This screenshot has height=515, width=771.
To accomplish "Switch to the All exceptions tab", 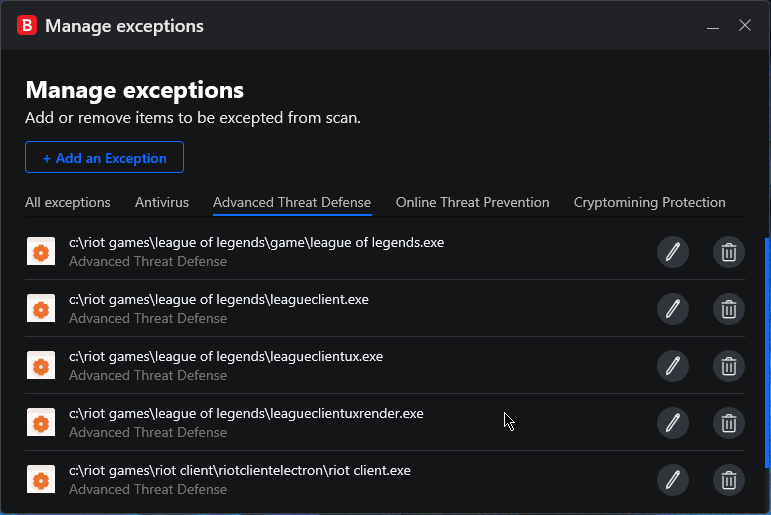I will click(68, 202).
